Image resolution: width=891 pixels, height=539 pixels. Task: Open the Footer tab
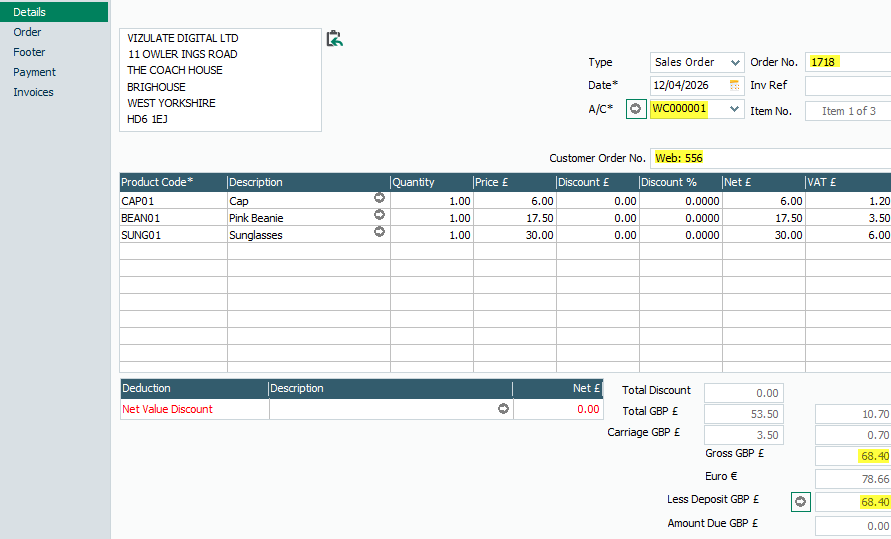click(x=29, y=52)
